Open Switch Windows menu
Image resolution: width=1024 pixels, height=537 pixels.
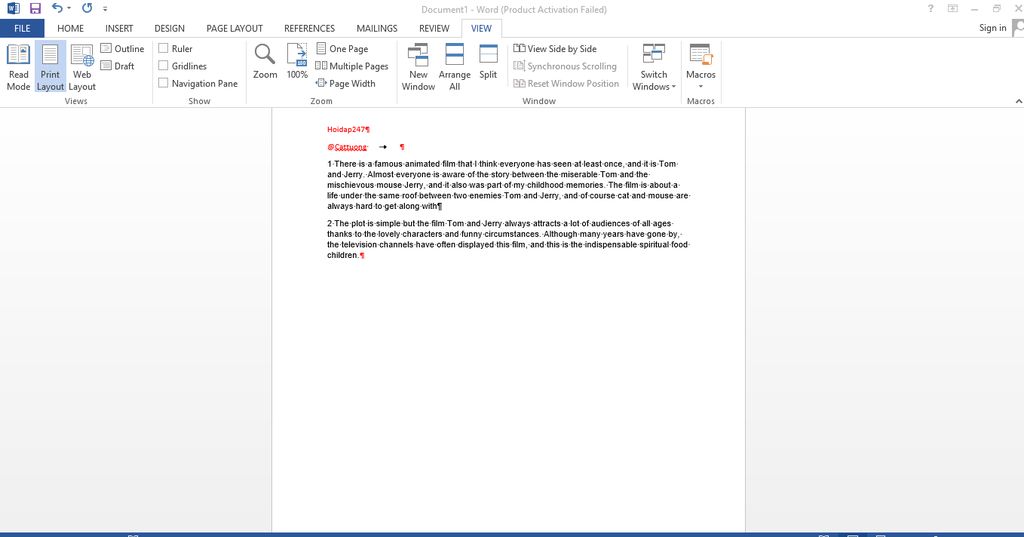pos(654,67)
